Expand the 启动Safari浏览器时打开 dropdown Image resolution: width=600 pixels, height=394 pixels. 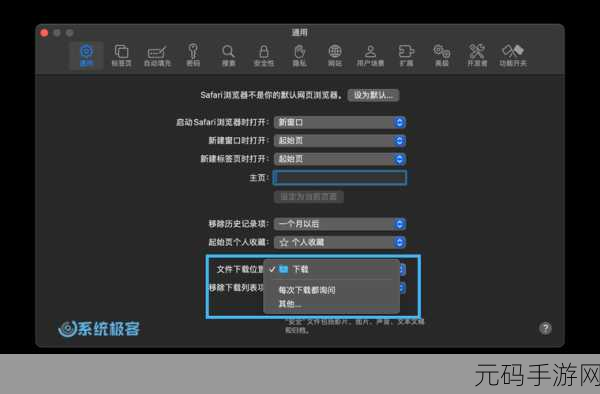click(x=340, y=122)
